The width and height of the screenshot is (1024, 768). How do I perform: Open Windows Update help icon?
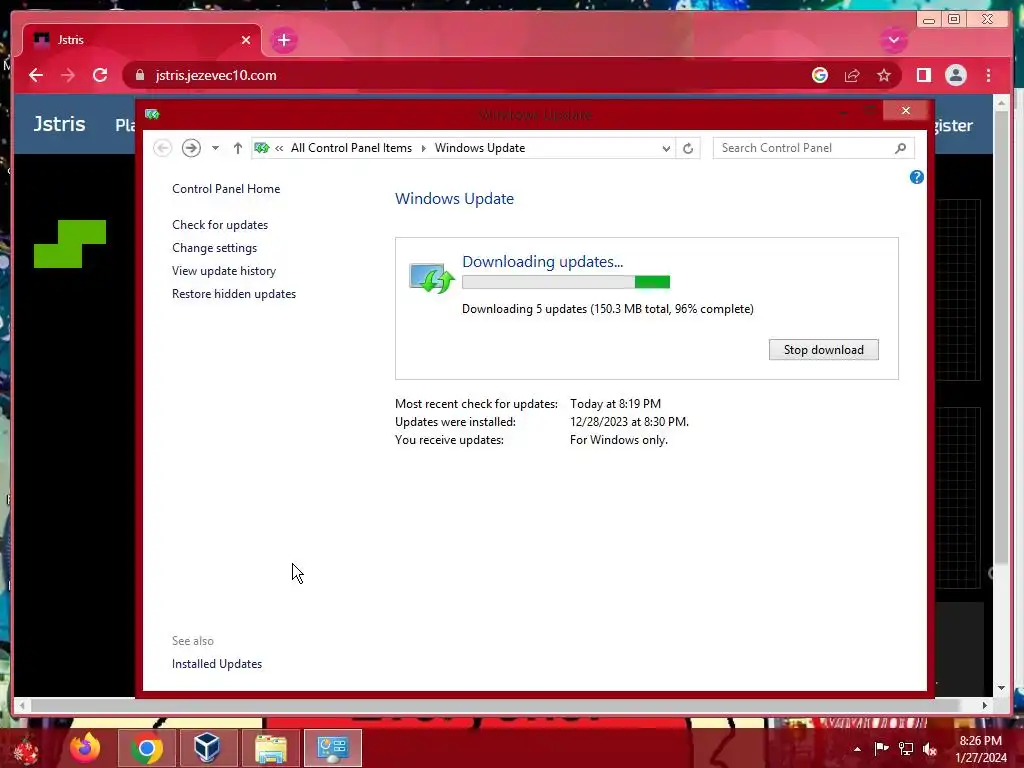pos(917,177)
